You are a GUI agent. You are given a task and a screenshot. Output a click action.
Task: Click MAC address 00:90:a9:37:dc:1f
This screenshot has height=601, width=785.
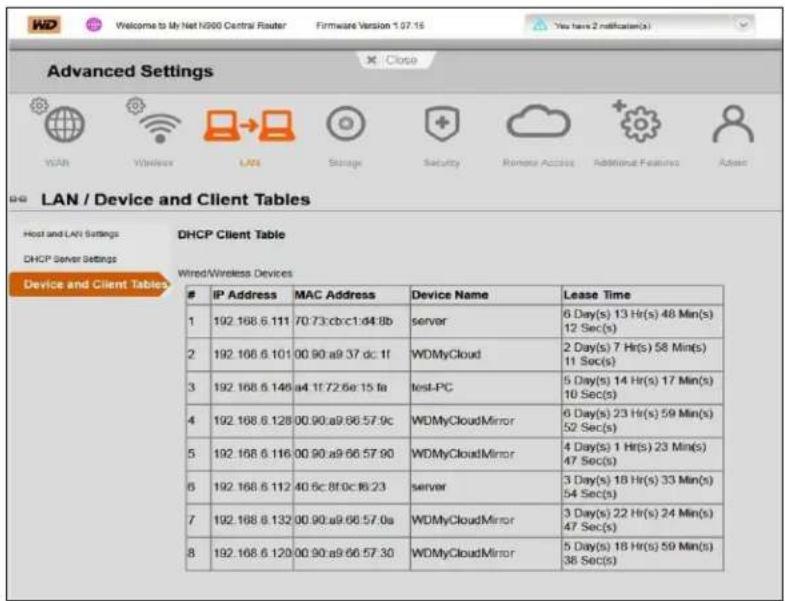[x=342, y=354]
